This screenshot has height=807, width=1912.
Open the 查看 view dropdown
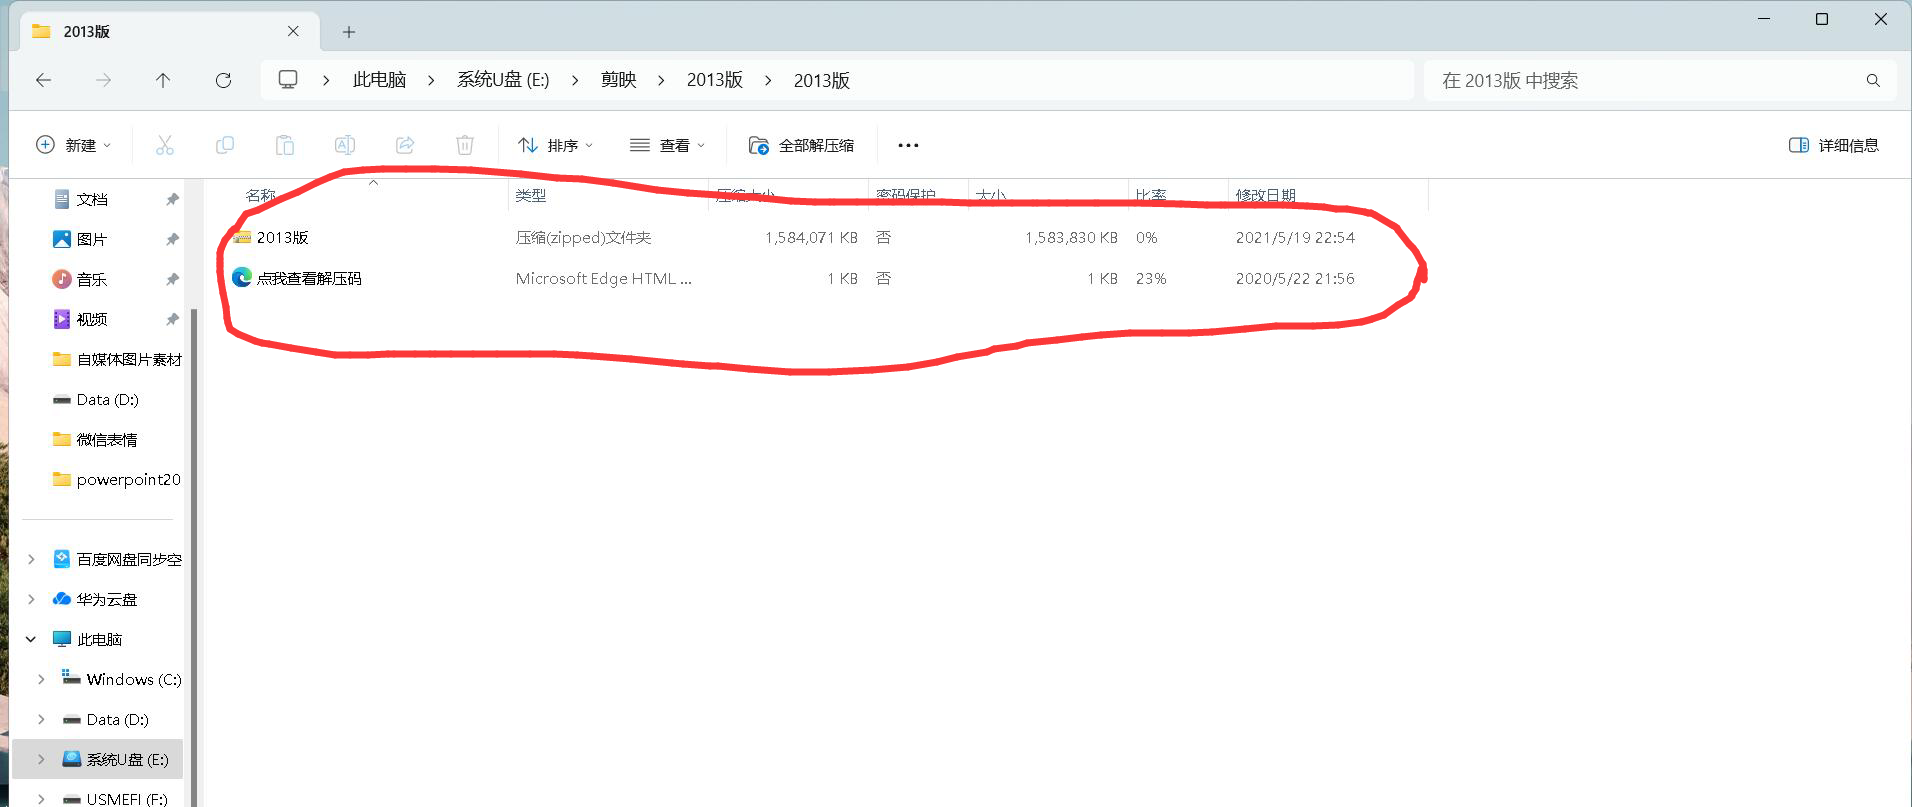coord(667,145)
